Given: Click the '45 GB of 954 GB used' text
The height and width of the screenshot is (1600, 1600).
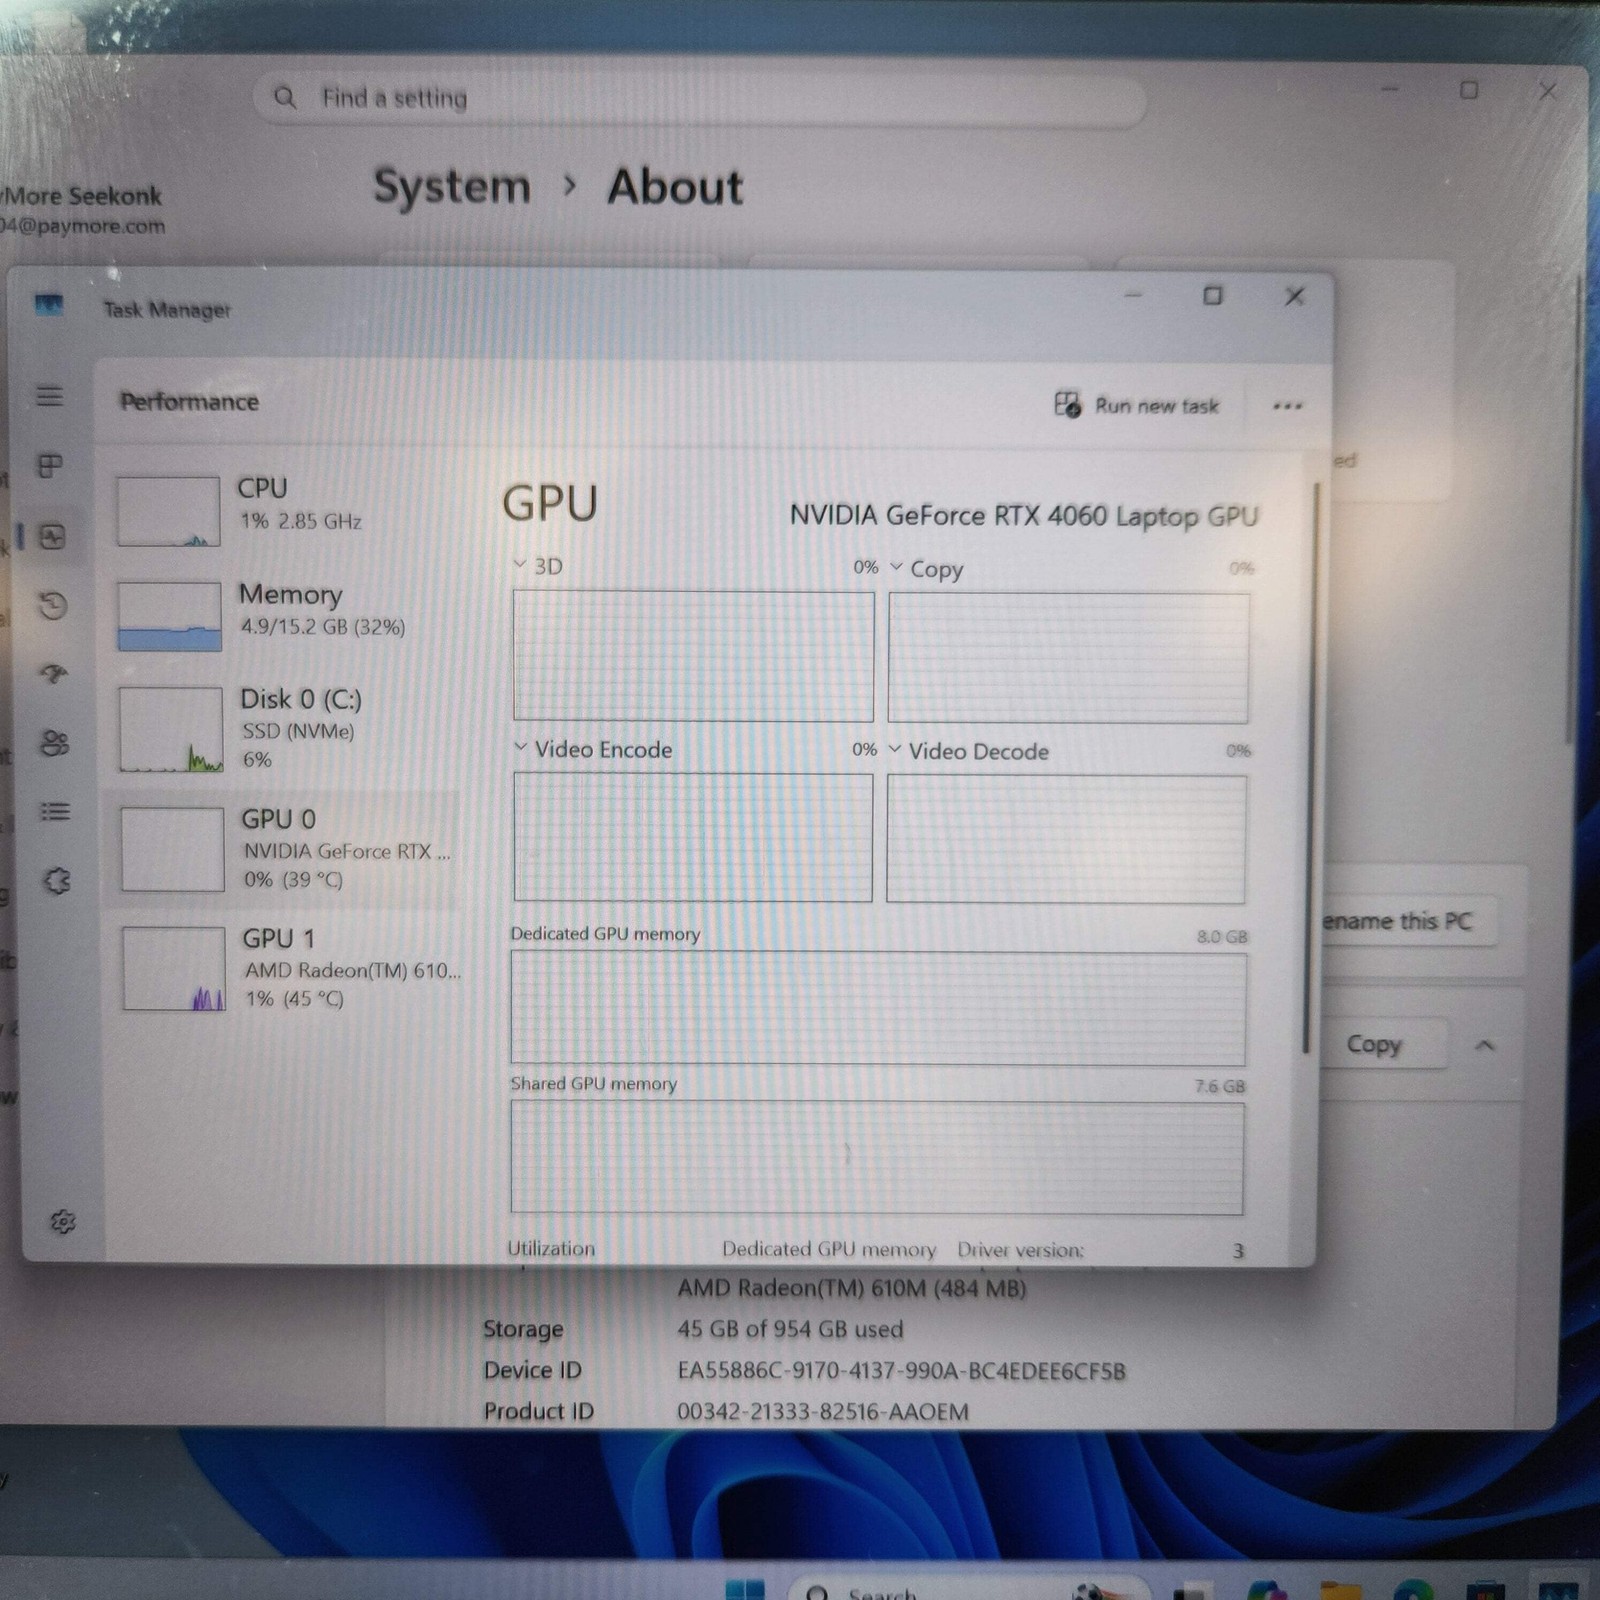Looking at the screenshot, I should 790,1329.
